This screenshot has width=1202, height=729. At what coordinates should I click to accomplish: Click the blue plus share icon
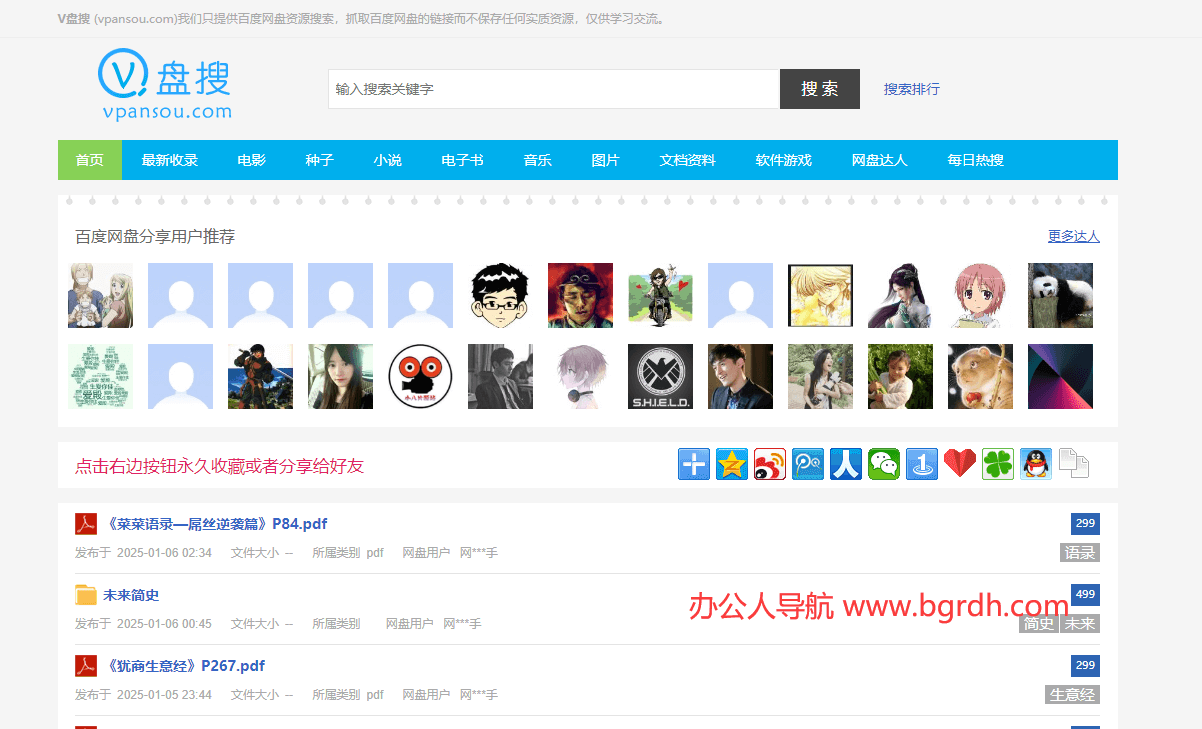pyautogui.click(x=694, y=464)
